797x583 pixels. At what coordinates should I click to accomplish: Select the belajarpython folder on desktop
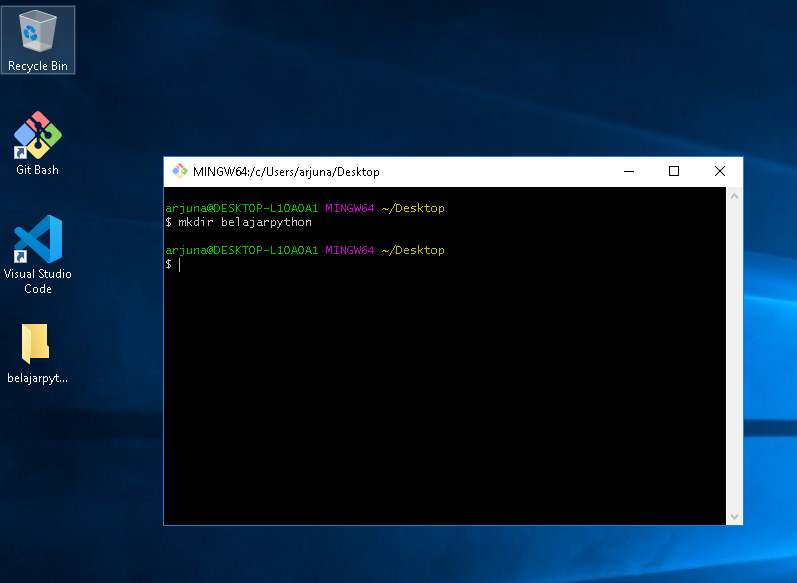tap(38, 353)
